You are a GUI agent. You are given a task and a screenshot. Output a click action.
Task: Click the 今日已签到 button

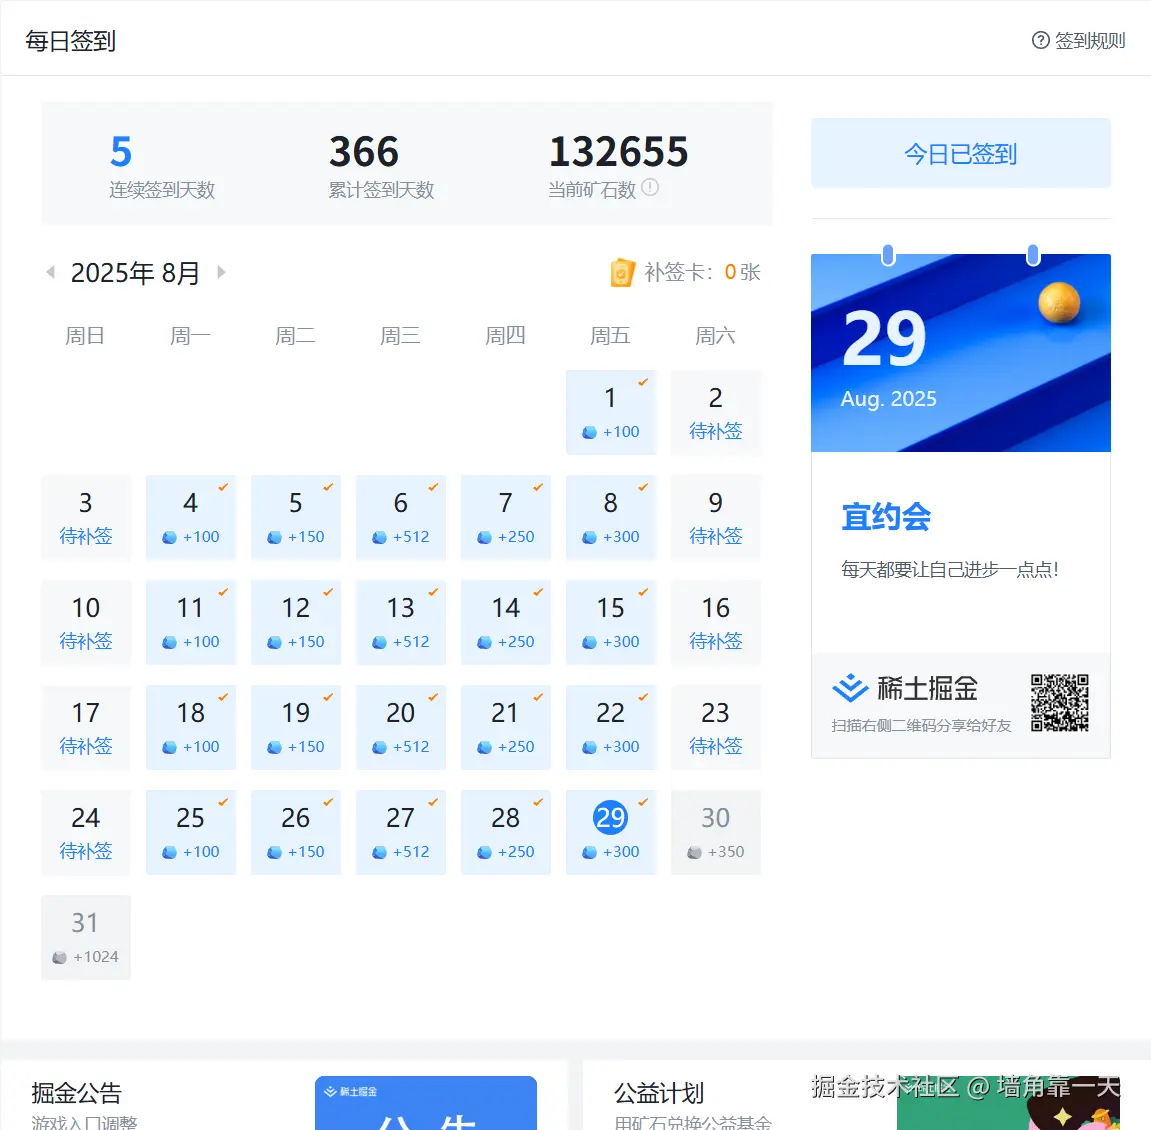[x=960, y=153]
